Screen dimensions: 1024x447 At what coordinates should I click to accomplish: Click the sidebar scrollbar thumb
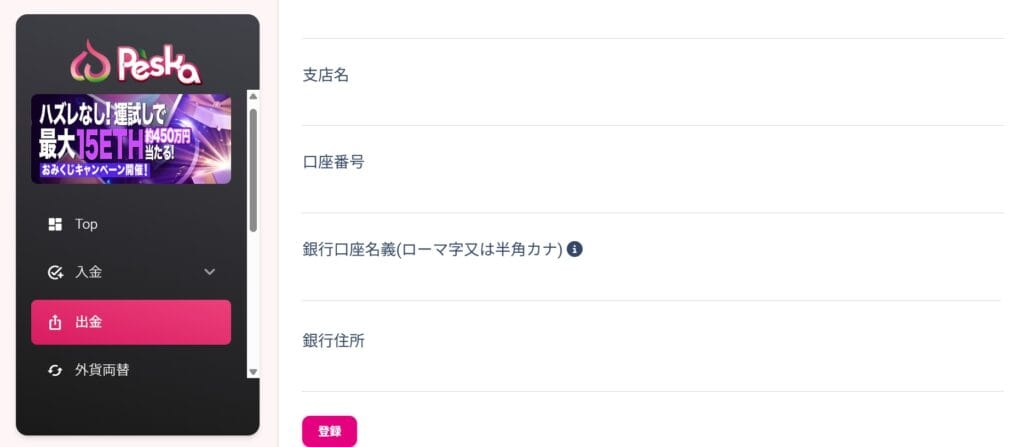pos(253,170)
